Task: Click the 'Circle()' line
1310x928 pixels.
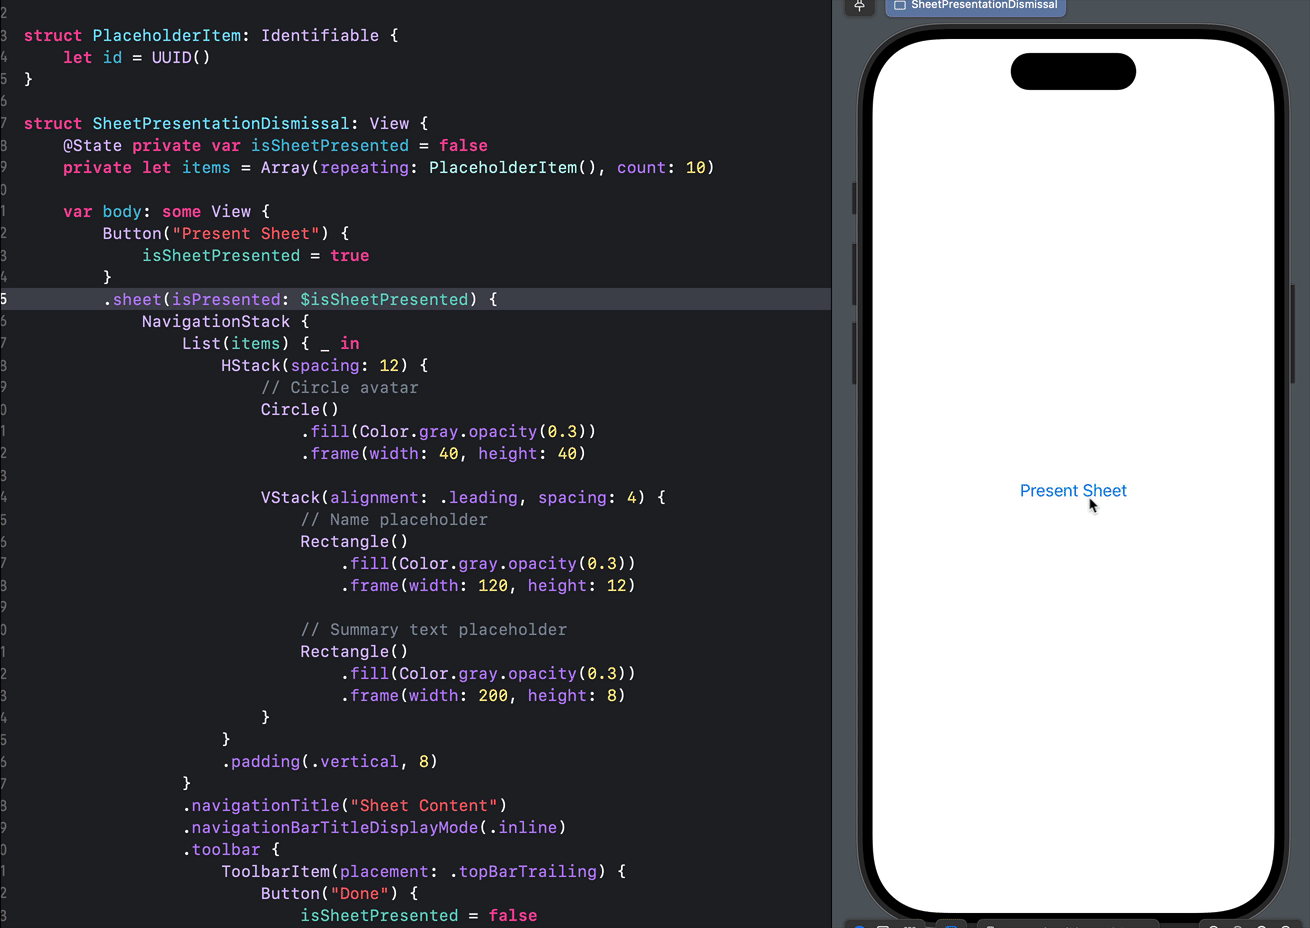Action: [300, 409]
